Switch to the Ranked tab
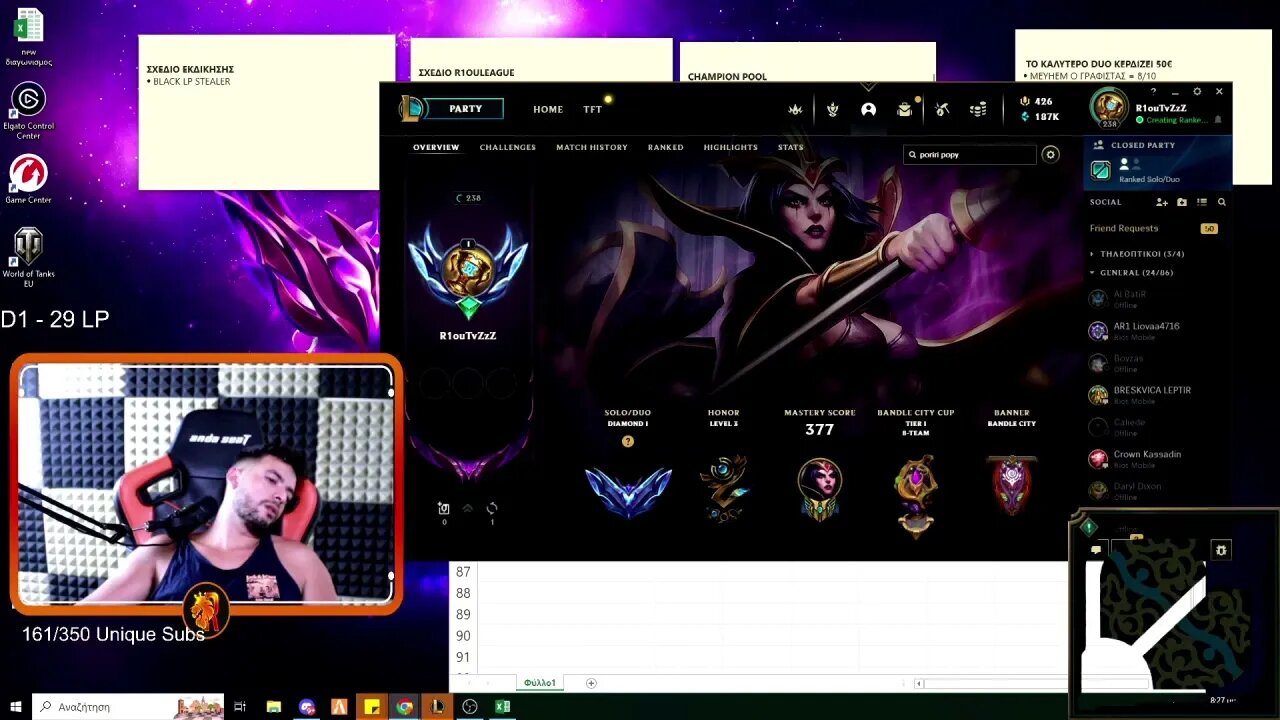The image size is (1280, 720). point(666,147)
